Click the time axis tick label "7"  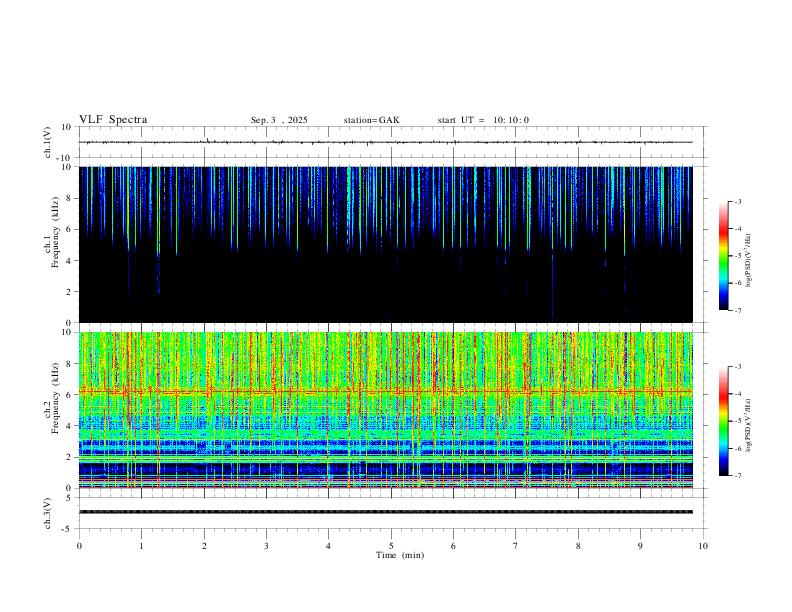tap(516, 546)
